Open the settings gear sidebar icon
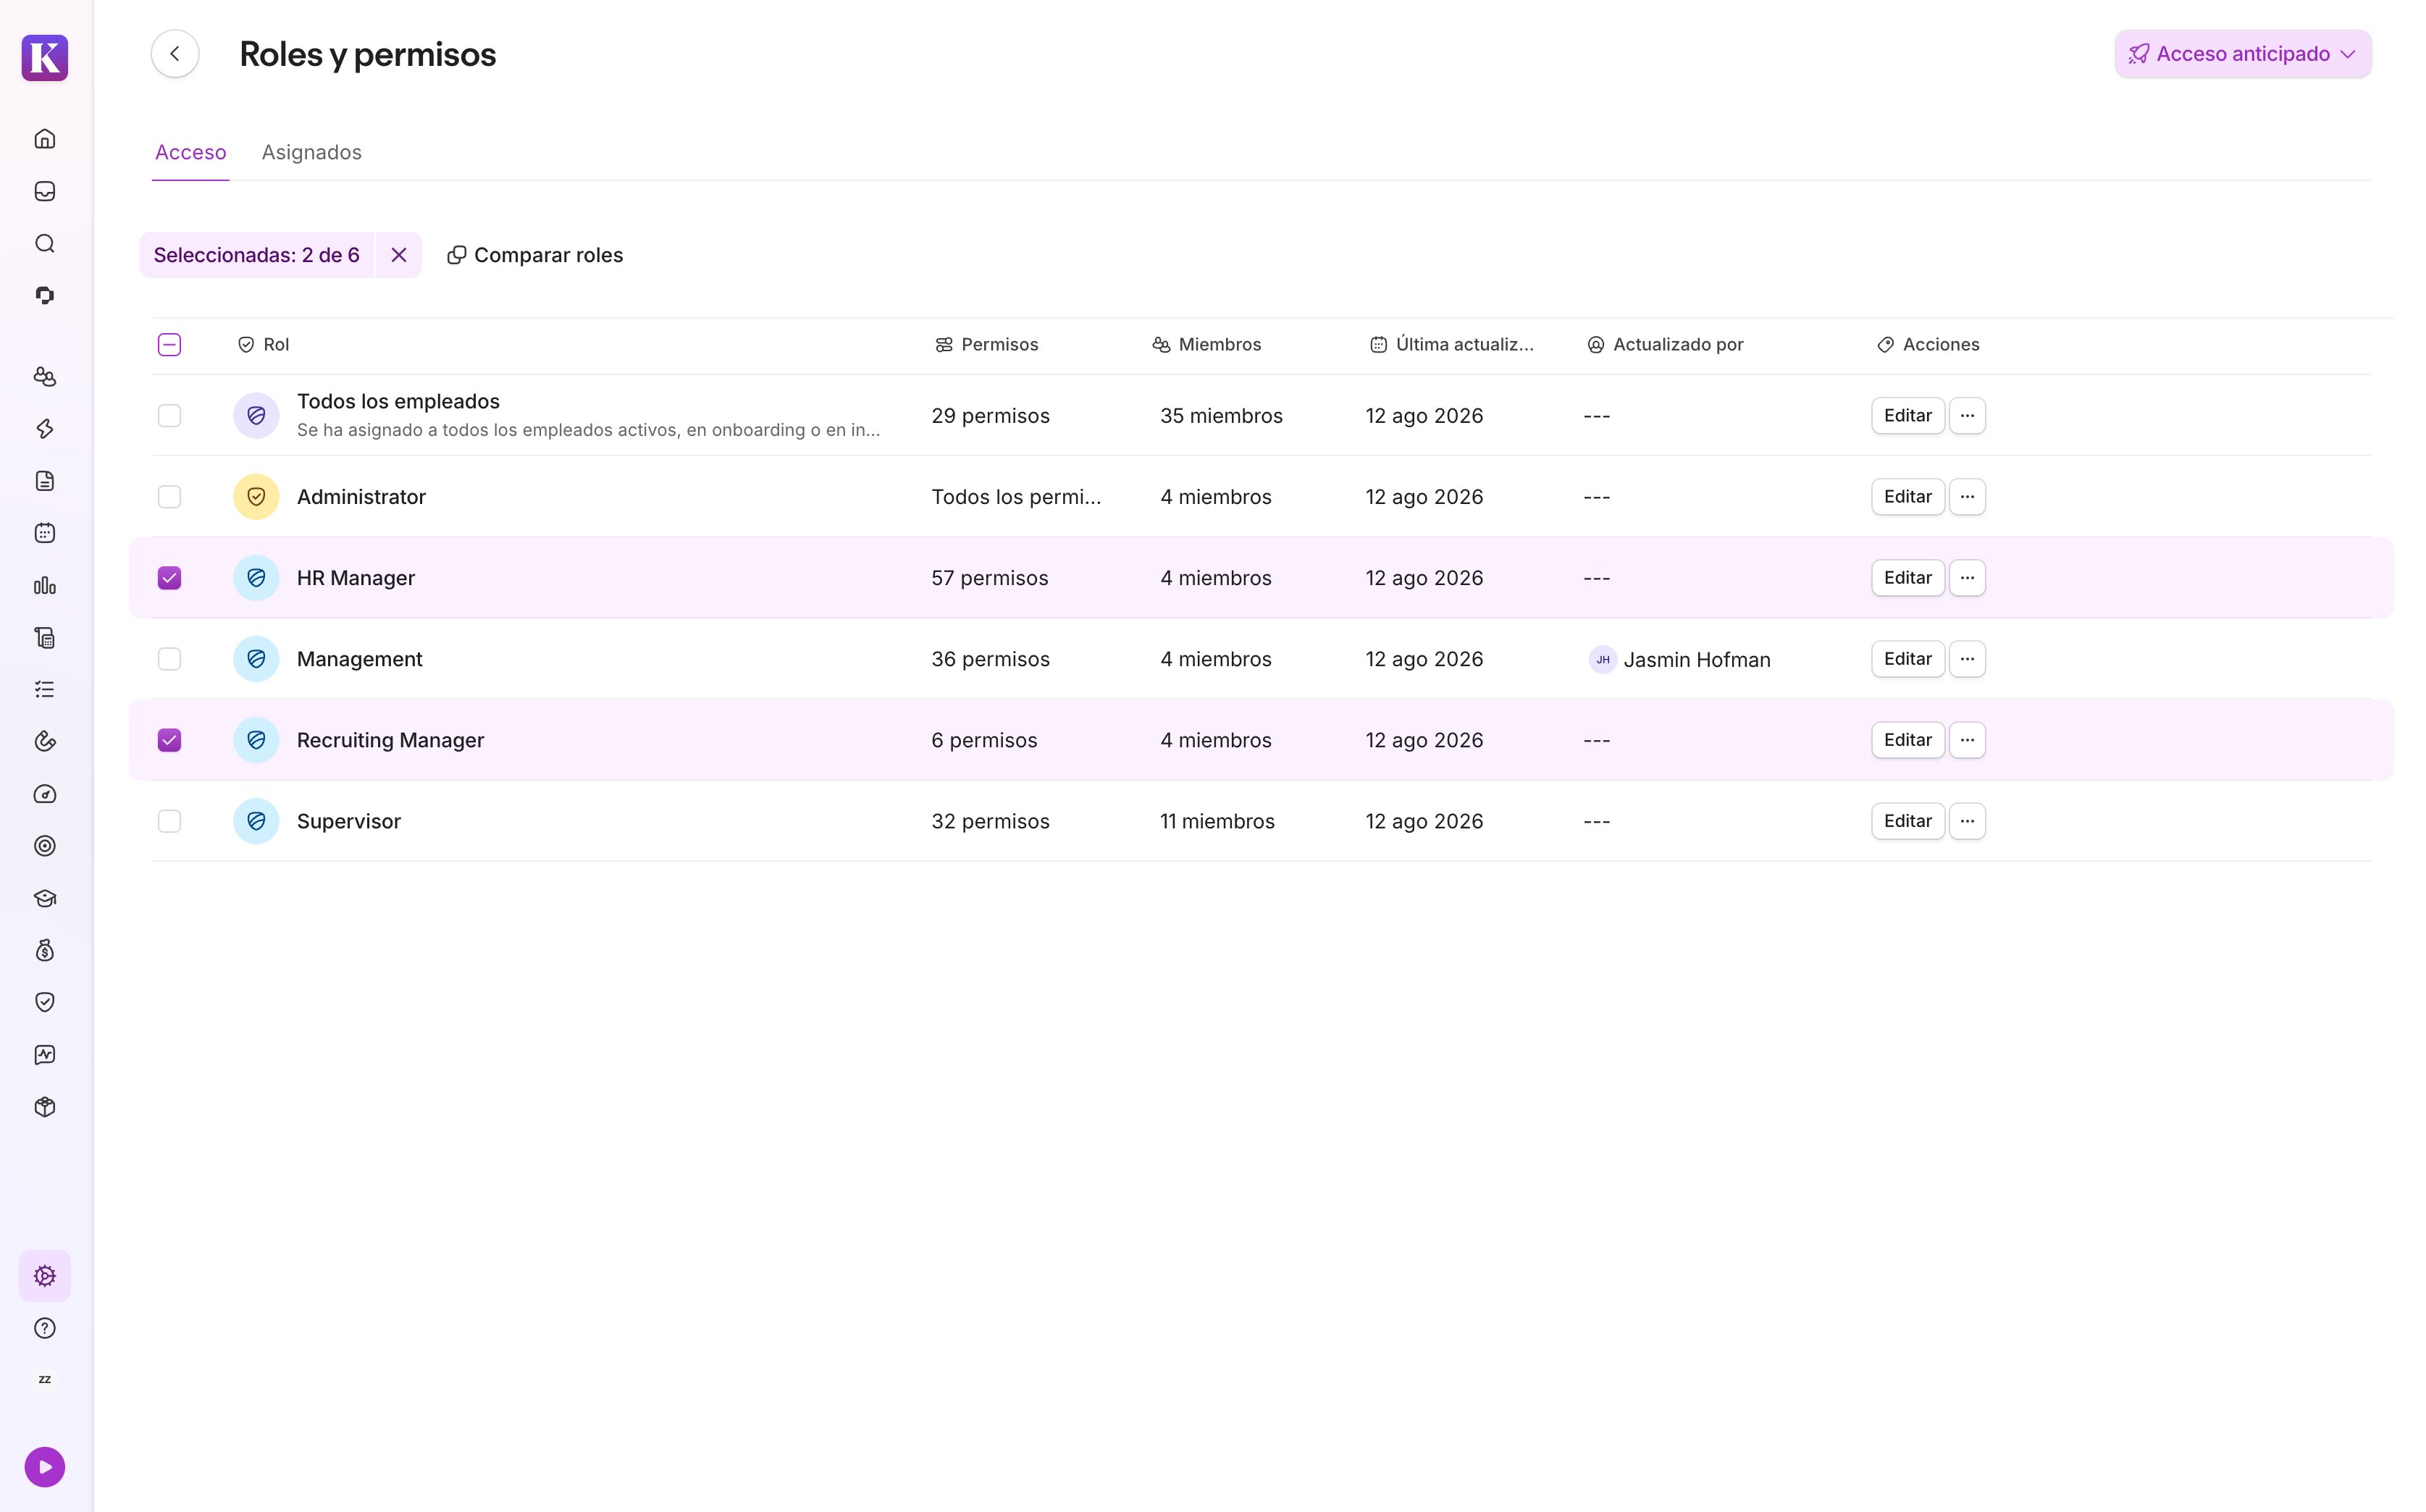Screen dimensions: 2426x1512 (45, 1276)
